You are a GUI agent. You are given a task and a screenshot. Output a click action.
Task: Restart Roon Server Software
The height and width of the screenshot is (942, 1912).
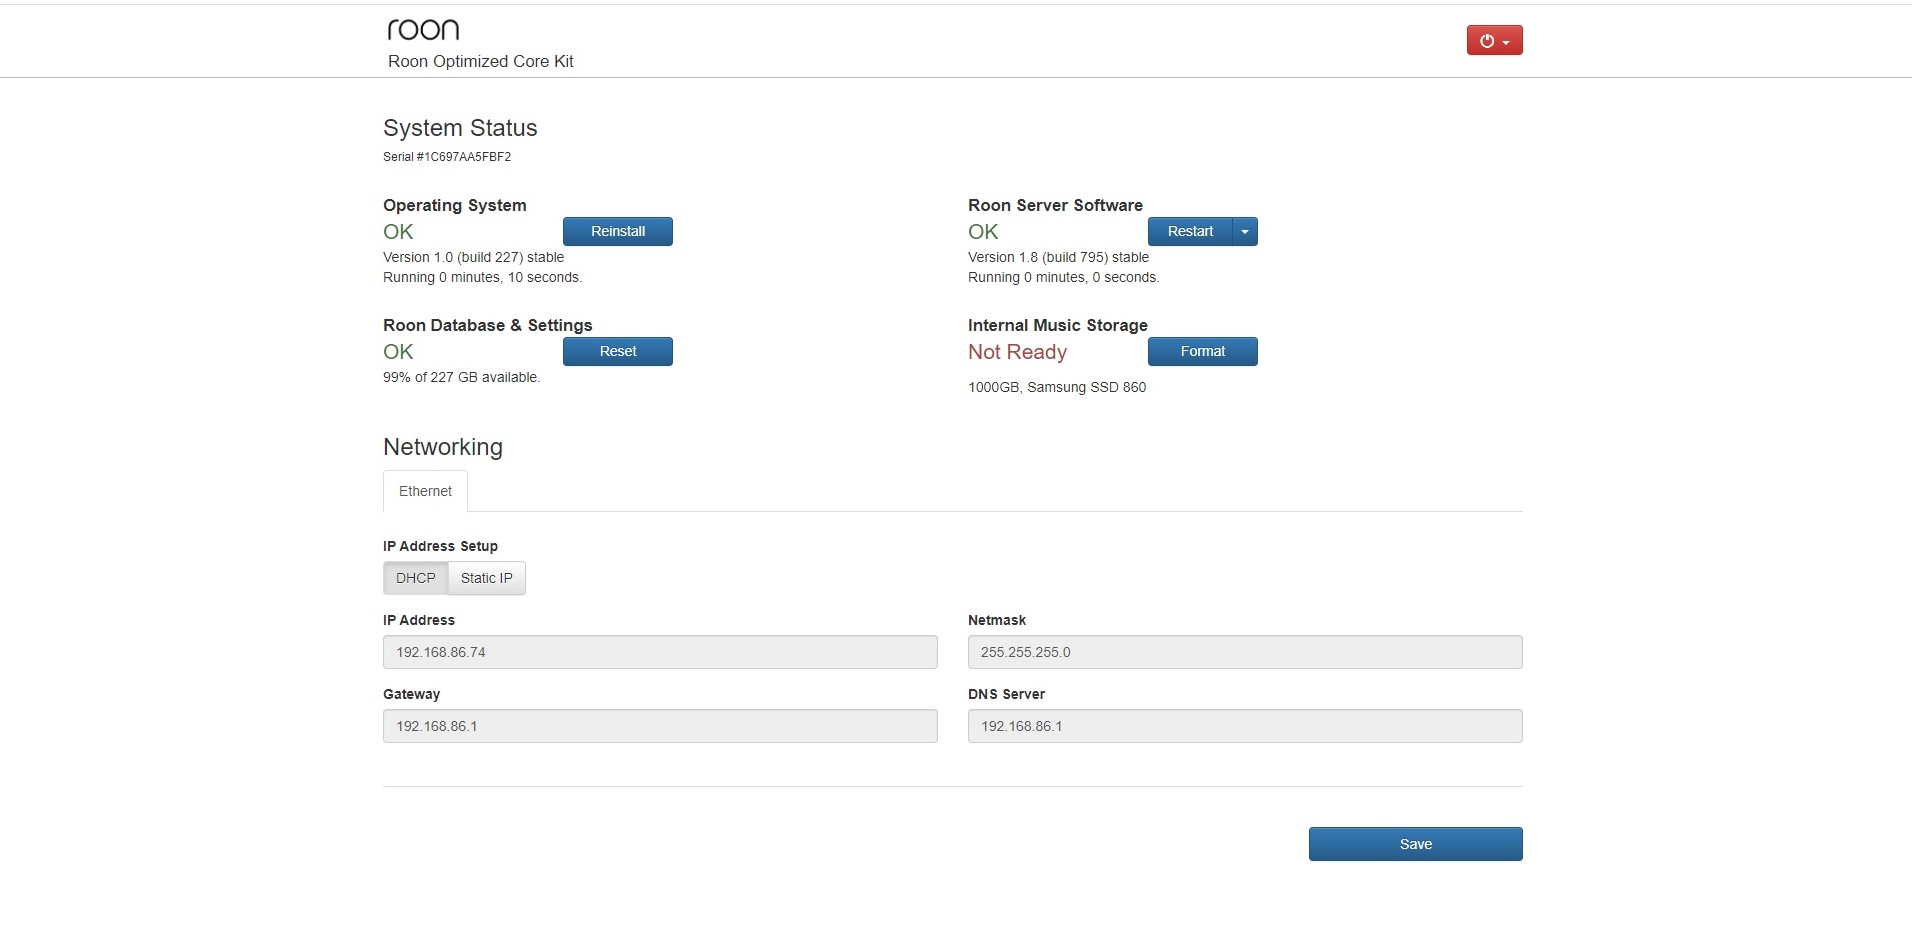coord(1190,231)
